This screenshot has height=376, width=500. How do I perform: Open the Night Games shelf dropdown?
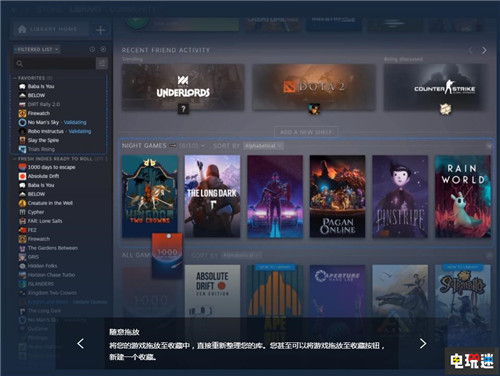coord(203,146)
